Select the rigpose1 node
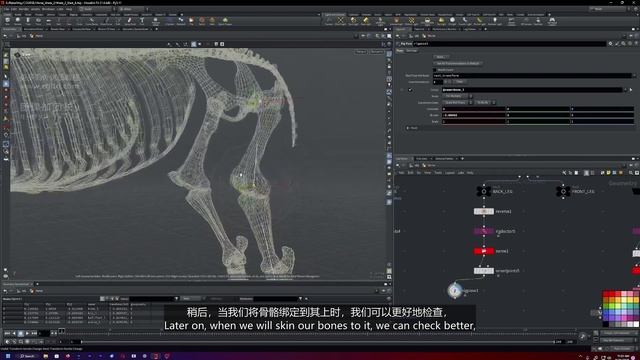640x360 pixels. pos(455,291)
